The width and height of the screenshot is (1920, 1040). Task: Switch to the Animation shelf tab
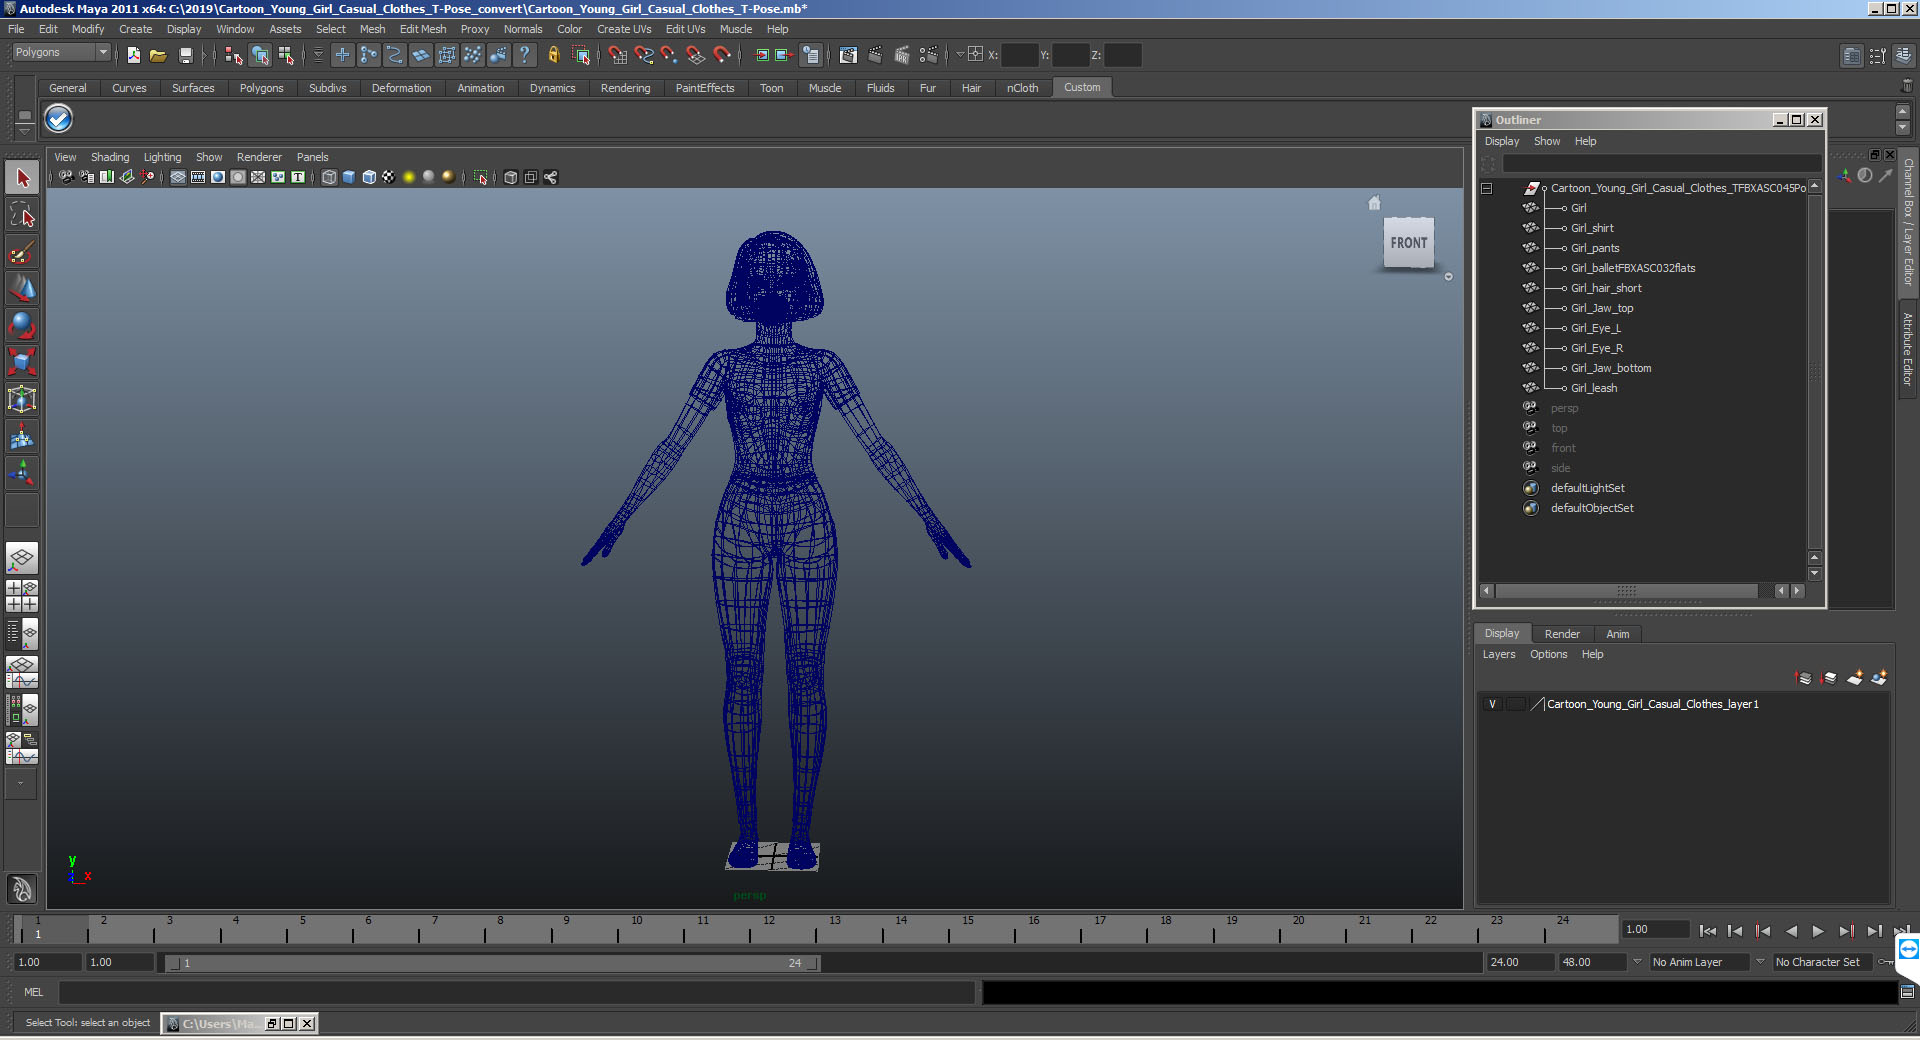pos(480,88)
